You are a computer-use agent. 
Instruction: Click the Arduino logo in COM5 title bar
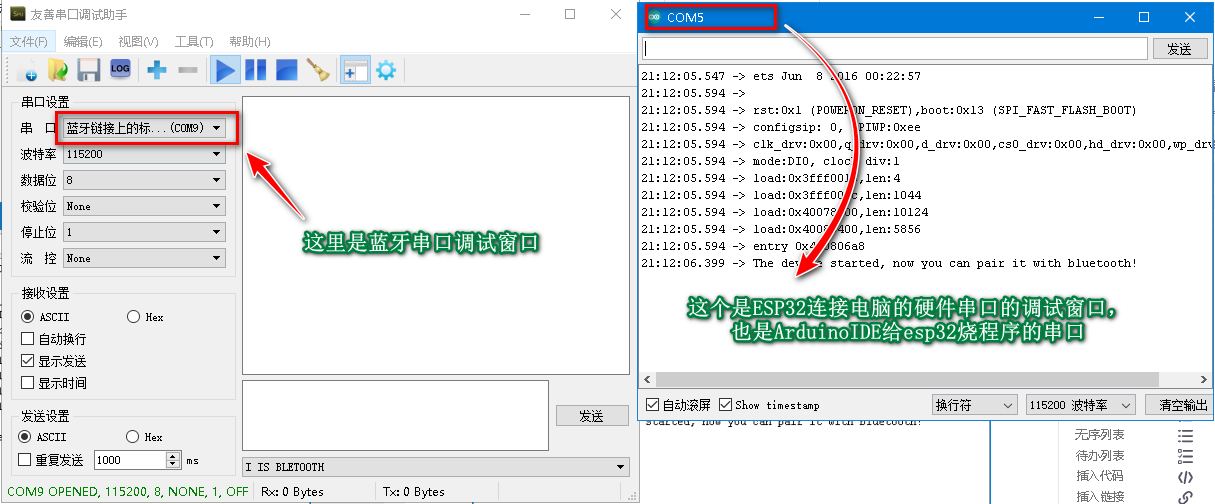654,17
